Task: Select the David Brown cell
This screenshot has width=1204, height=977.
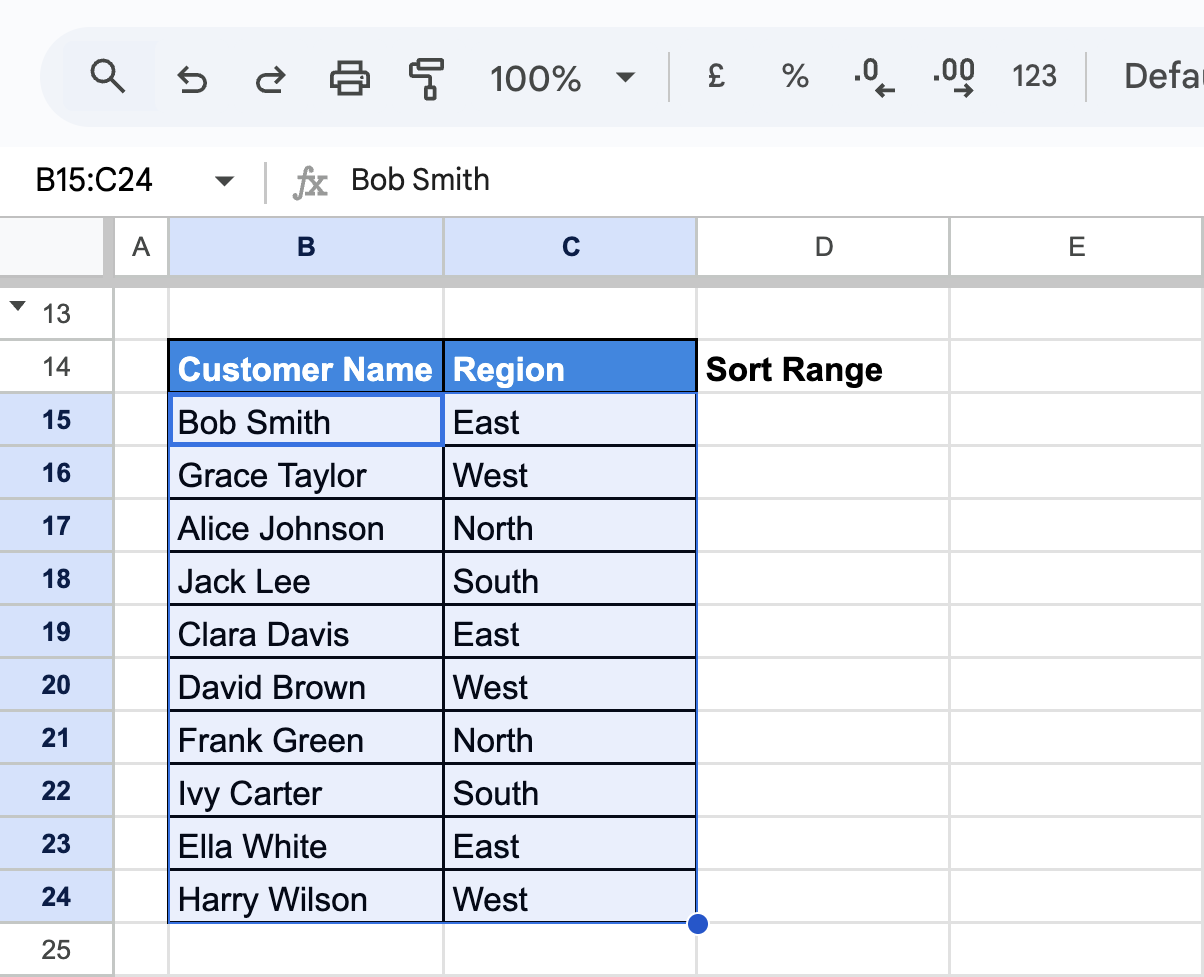Action: point(306,685)
